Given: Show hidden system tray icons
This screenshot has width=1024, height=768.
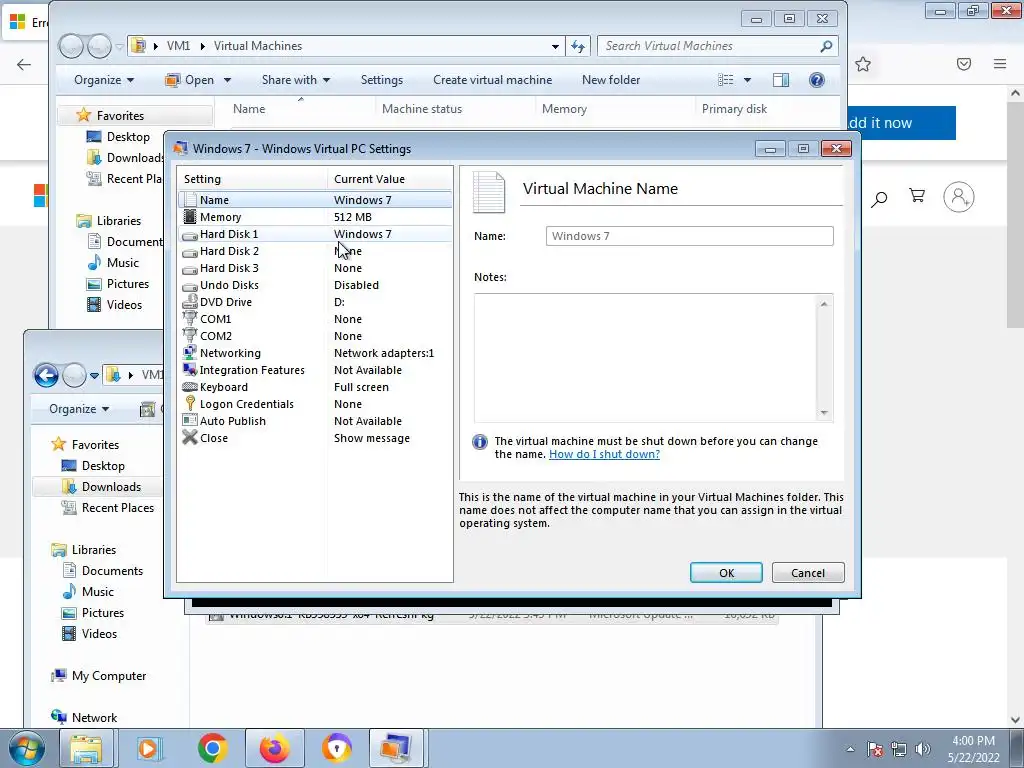Looking at the screenshot, I should pos(850,750).
